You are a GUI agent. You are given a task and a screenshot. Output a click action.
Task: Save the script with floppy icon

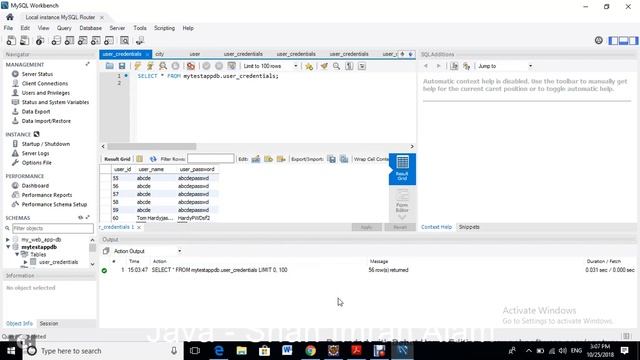pos(122,66)
